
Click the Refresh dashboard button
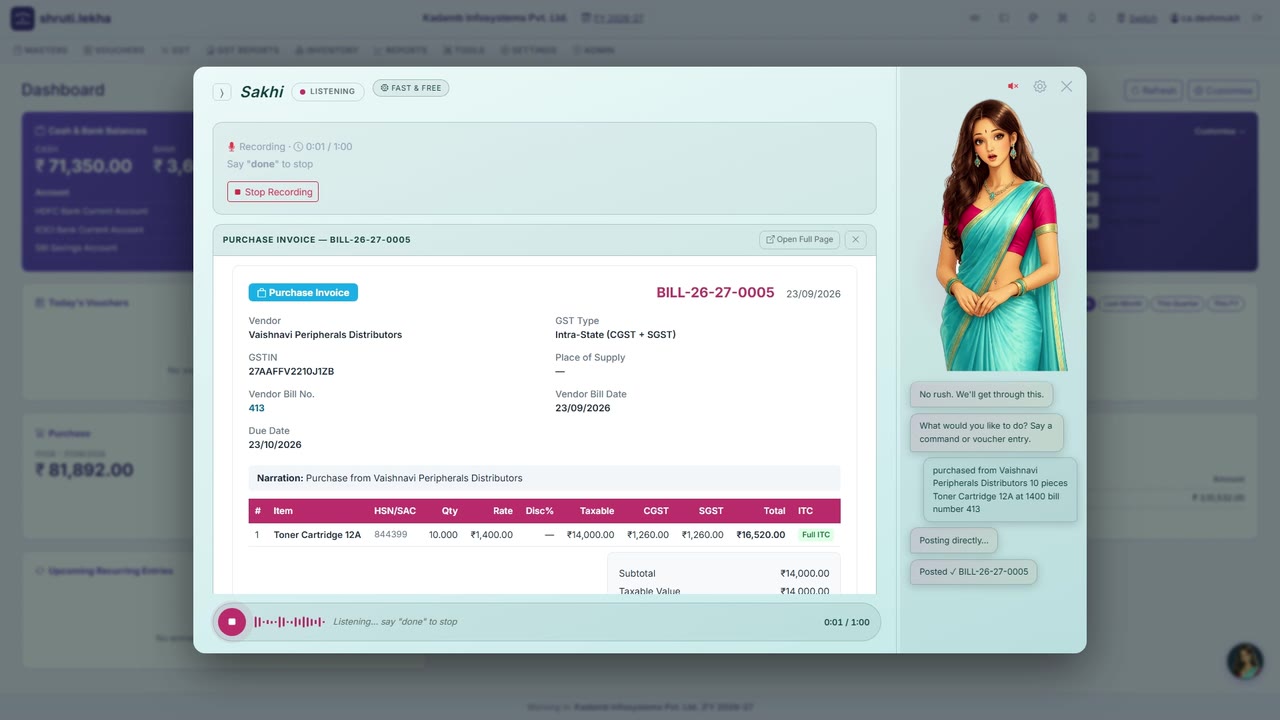coord(1153,90)
